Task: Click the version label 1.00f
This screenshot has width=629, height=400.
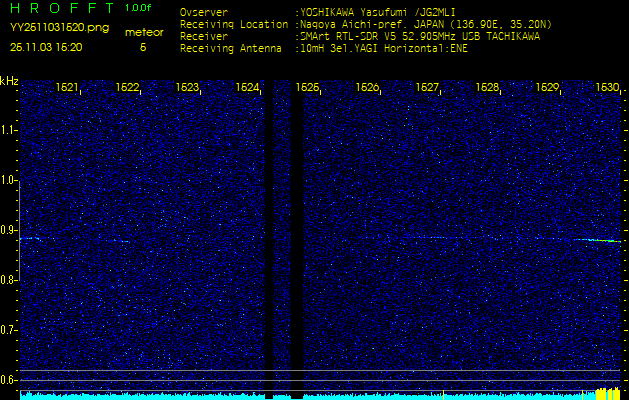Action: coord(138,8)
